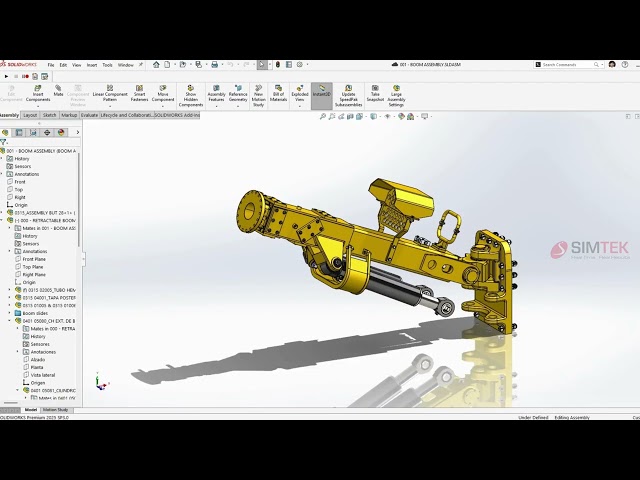Play the recorded macro
The width and height of the screenshot is (640, 480).
(x=6, y=76)
